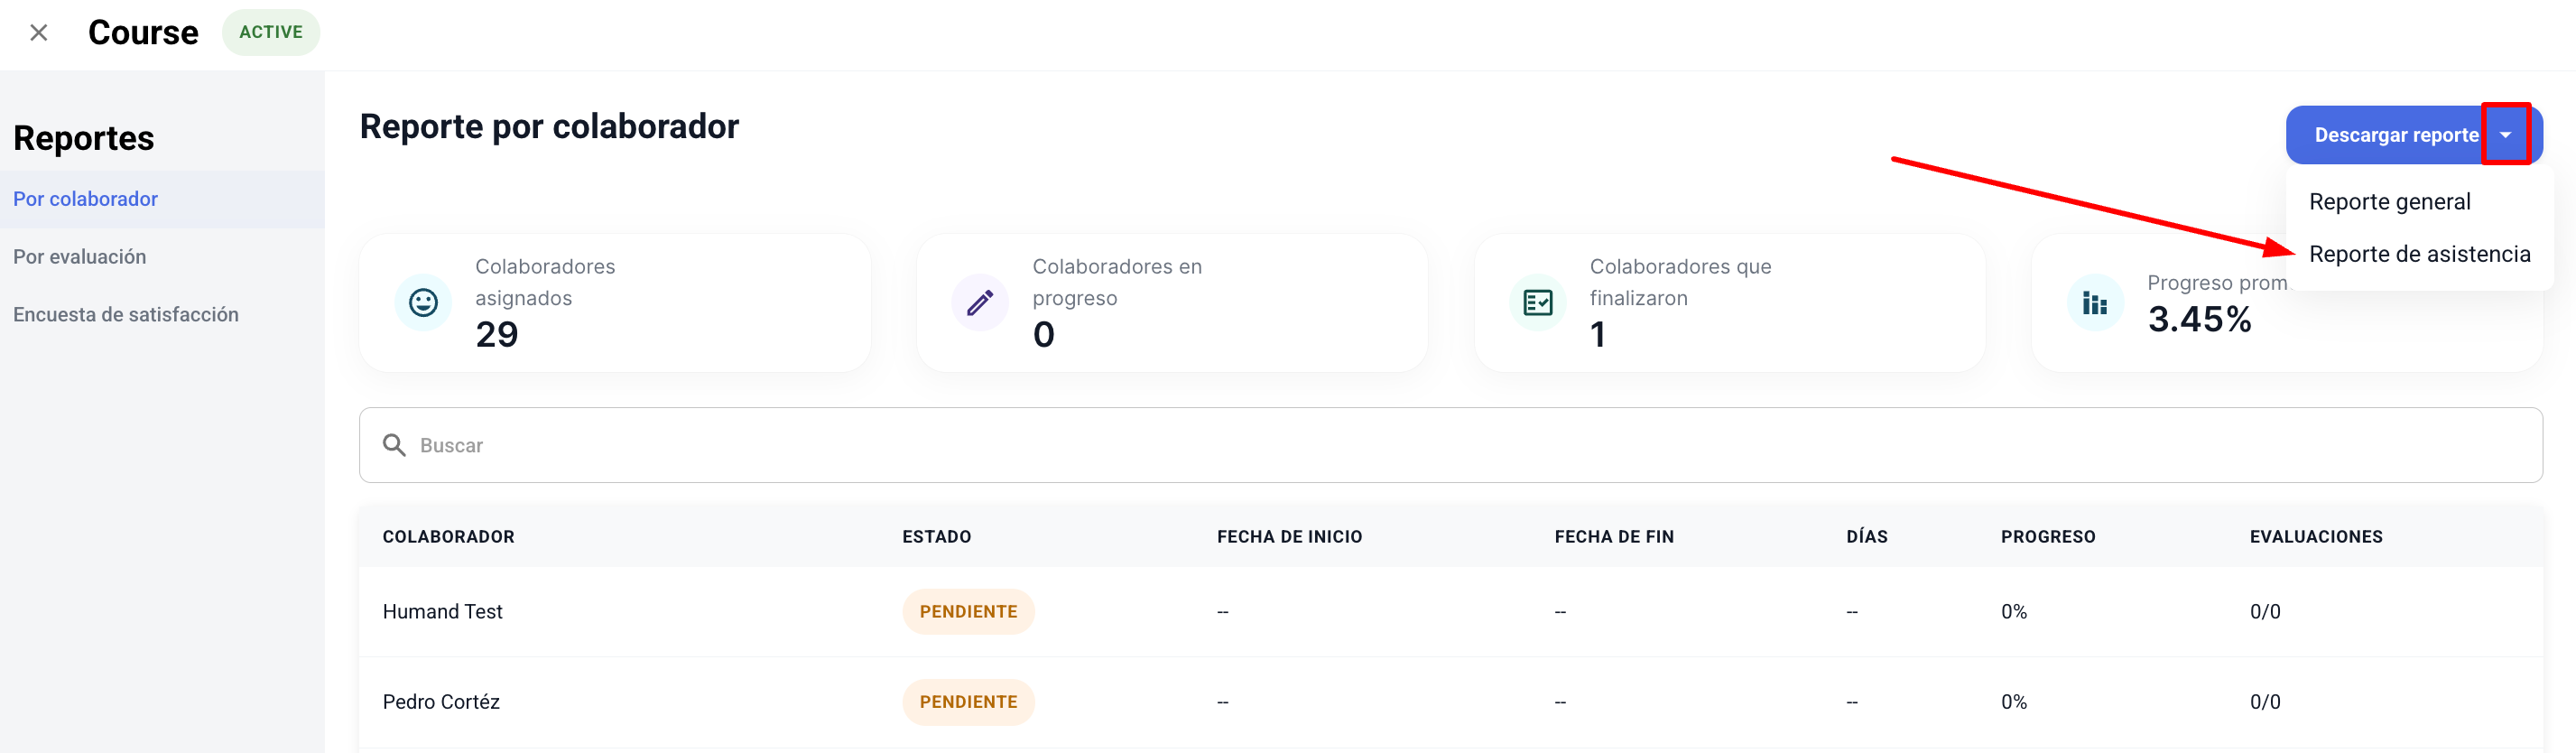Click the bar chart average progress icon
The width and height of the screenshot is (2576, 753).
click(x=2094, y=302)
